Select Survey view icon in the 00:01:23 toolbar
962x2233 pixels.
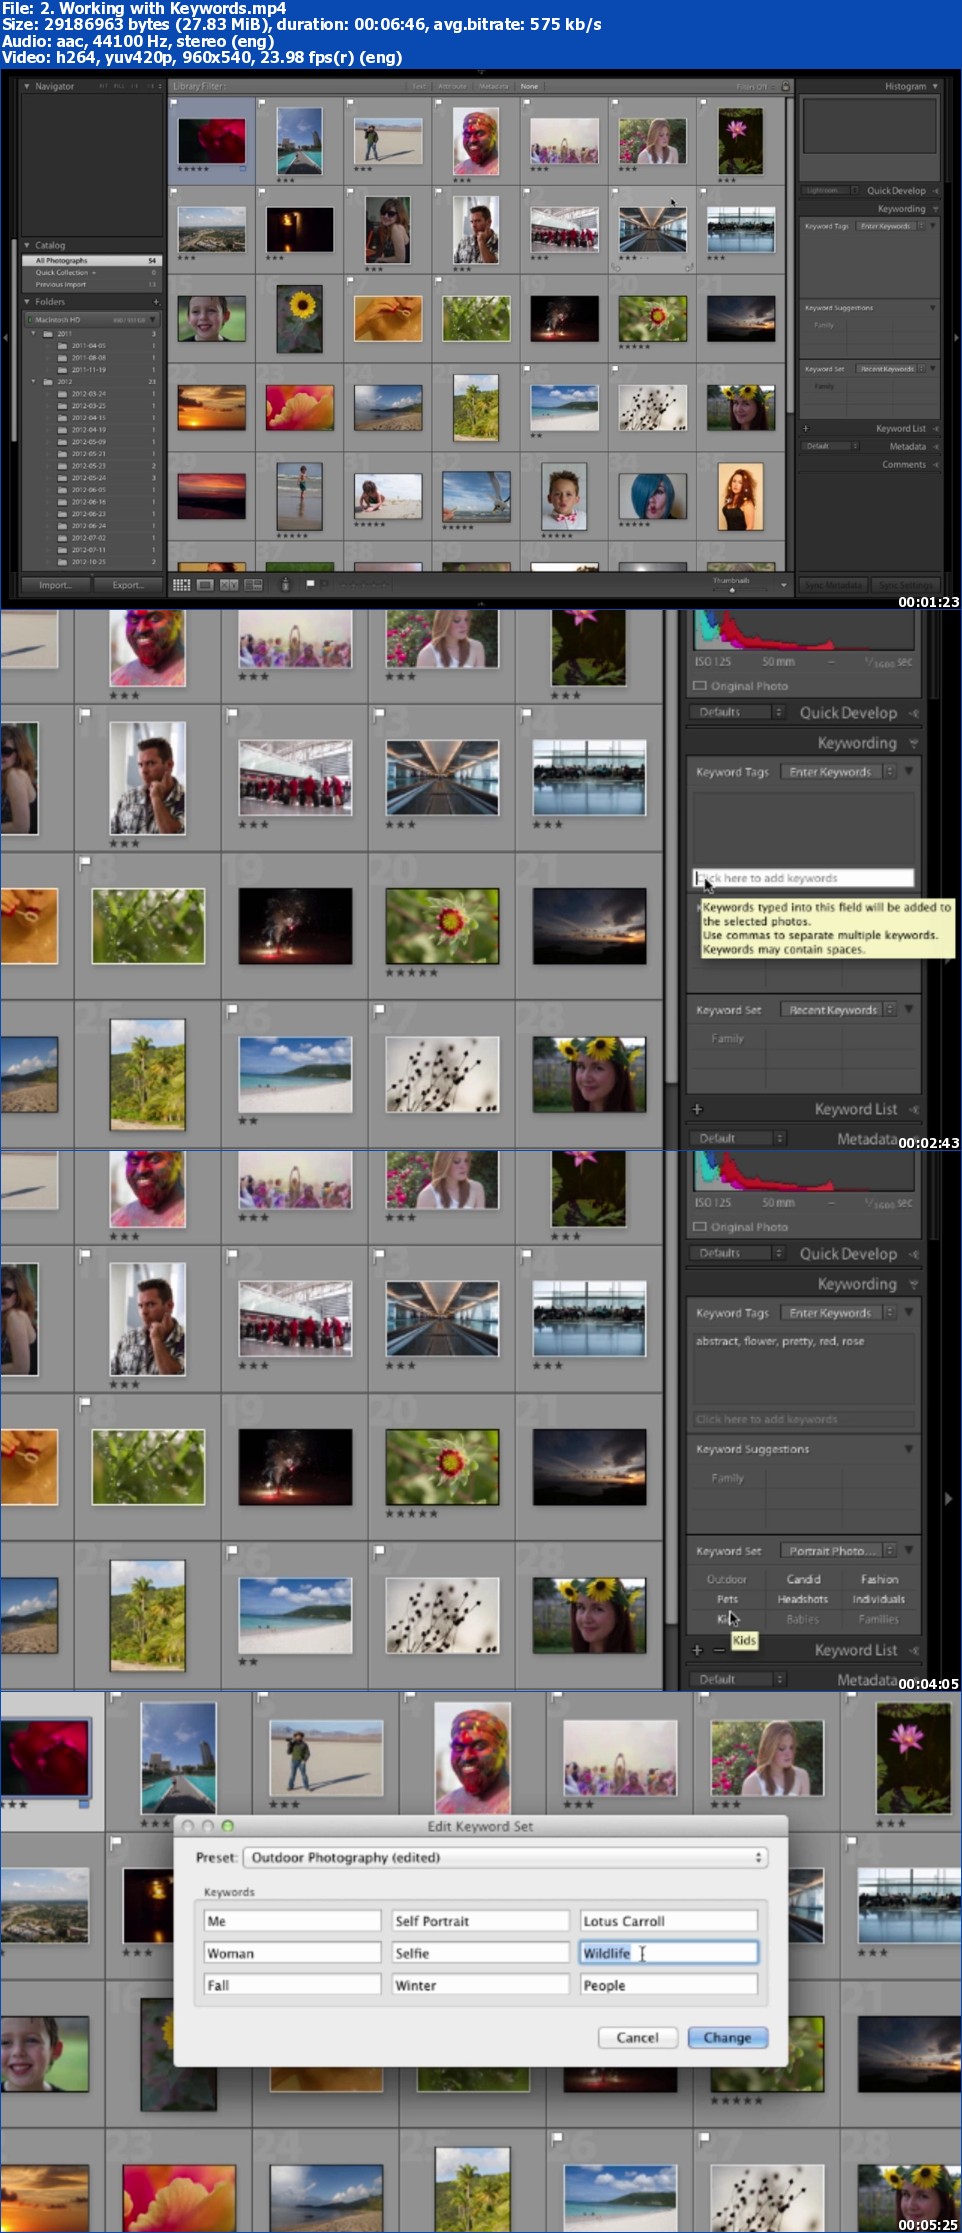pos(253,585)
